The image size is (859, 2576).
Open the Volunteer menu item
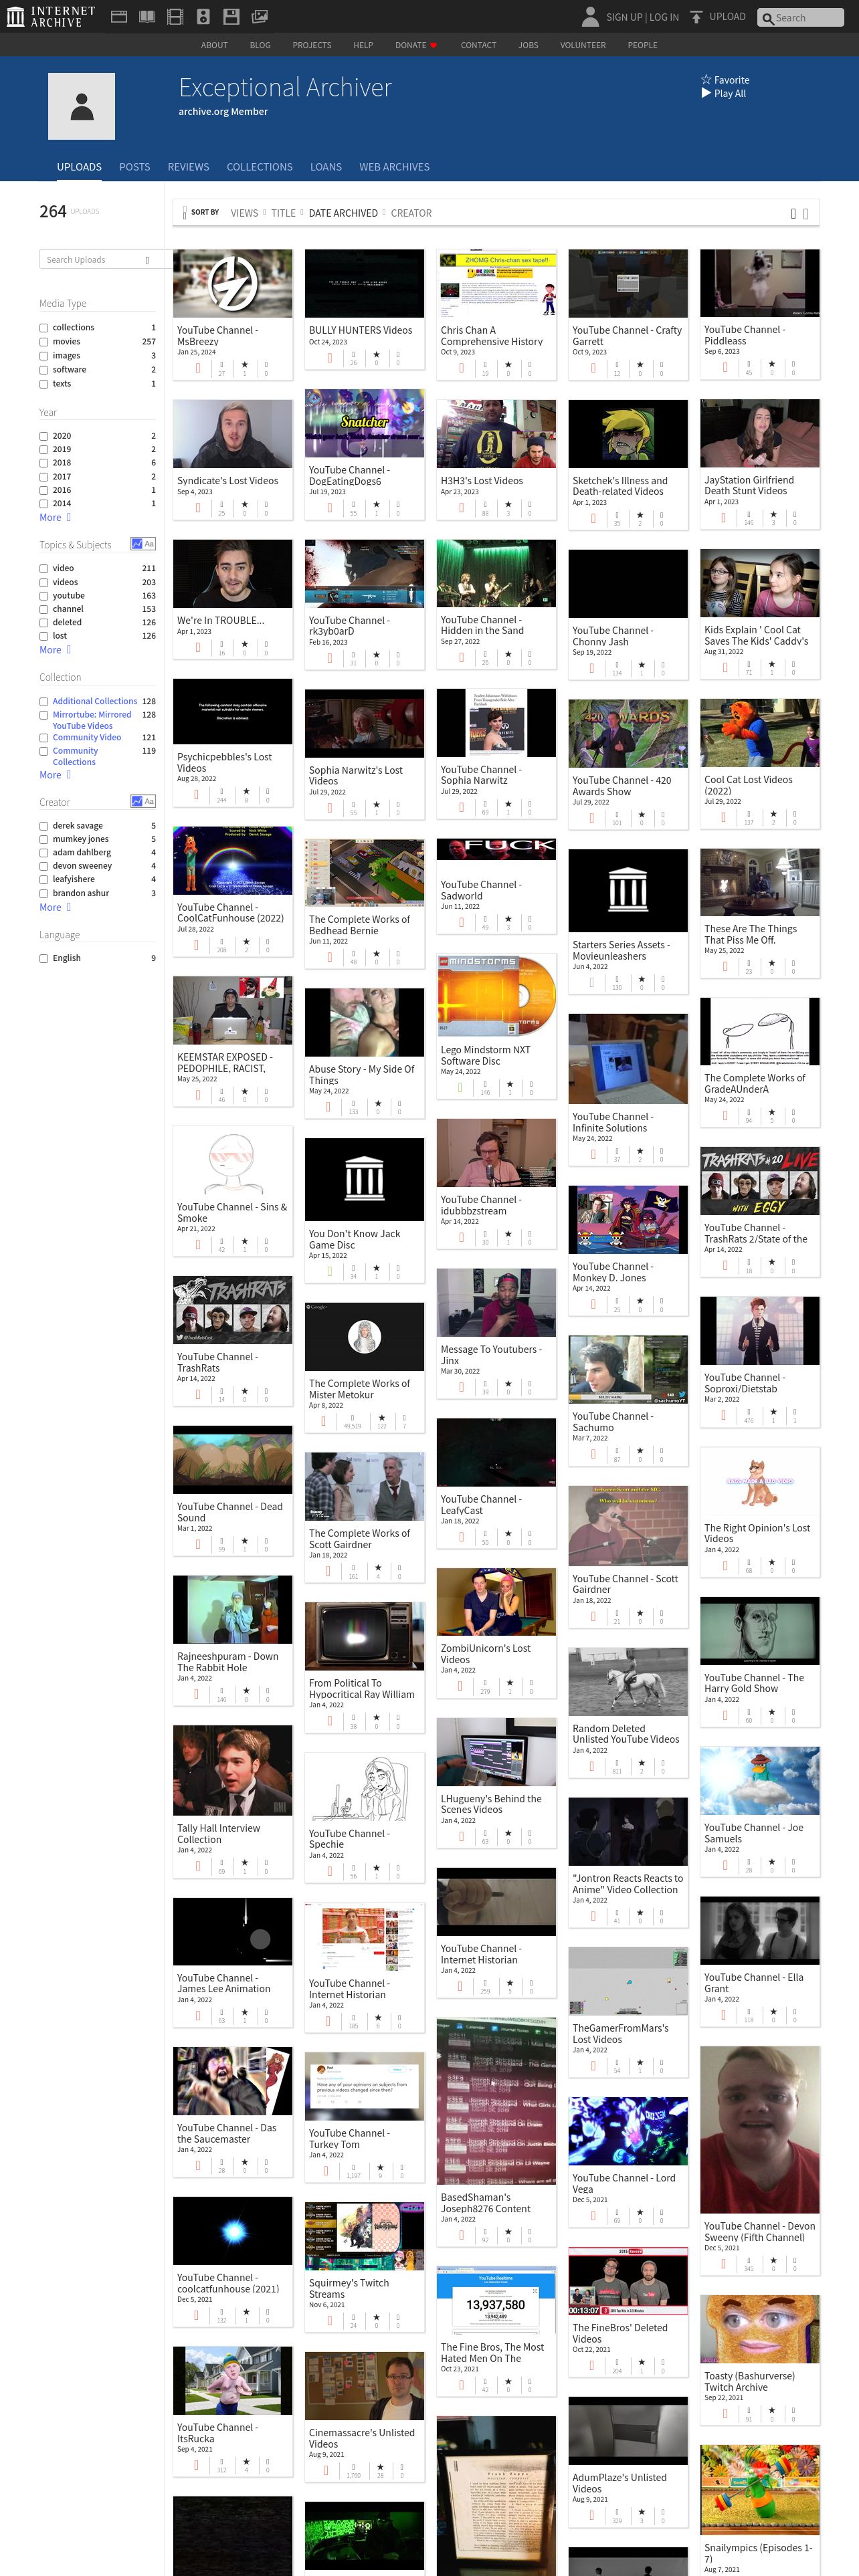point(583,45)
